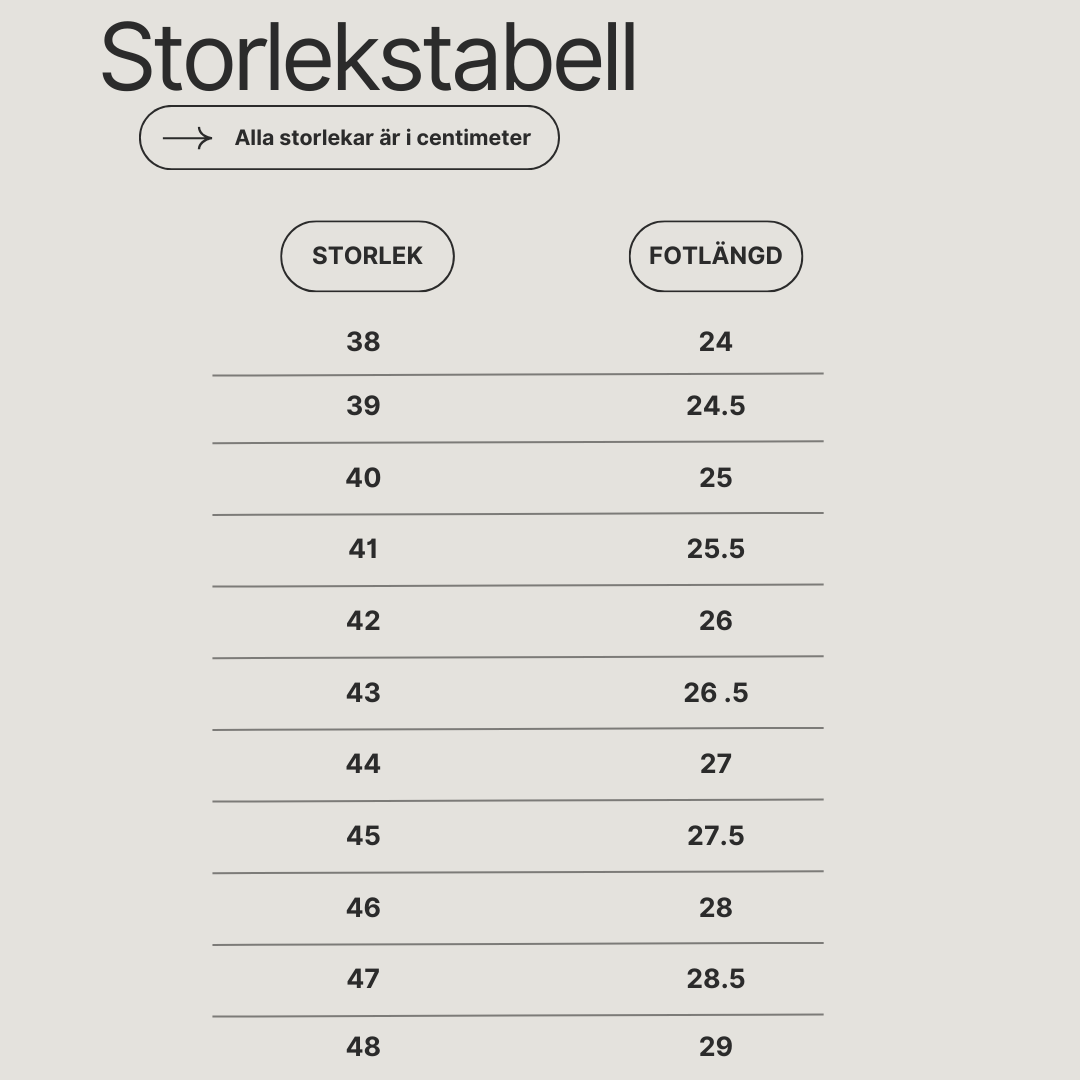Image resolution: width=1080 pixels, height=1080 pixels.
Task: Click size 47 in Storlek column
Action: [x=363, y=979]
